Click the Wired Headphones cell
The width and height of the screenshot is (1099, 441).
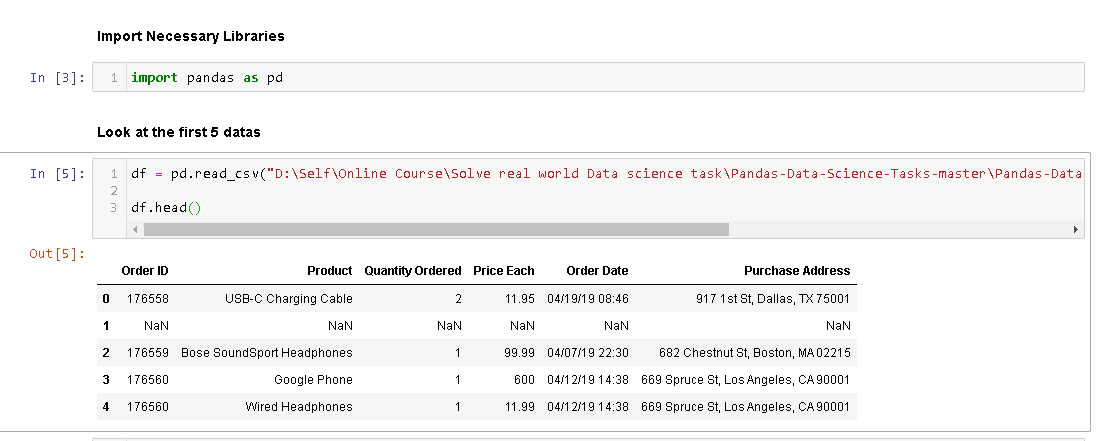(299, 407)
